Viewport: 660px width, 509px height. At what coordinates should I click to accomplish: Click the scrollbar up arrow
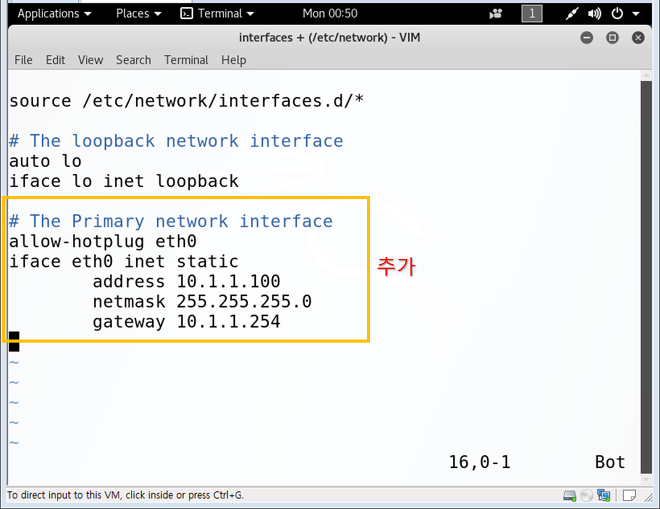tap(646, 75)
